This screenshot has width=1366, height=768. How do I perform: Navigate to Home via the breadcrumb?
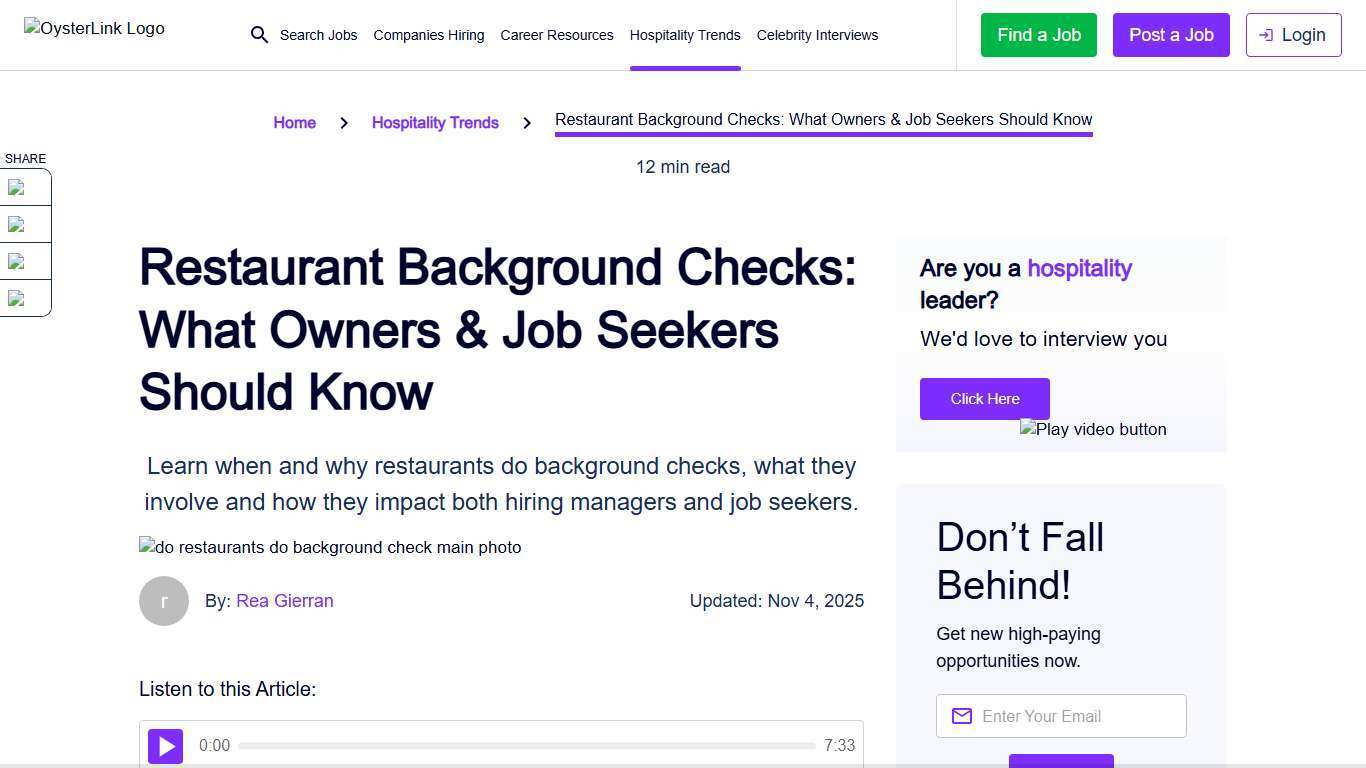pyautogui.click(x=294, y=122)
